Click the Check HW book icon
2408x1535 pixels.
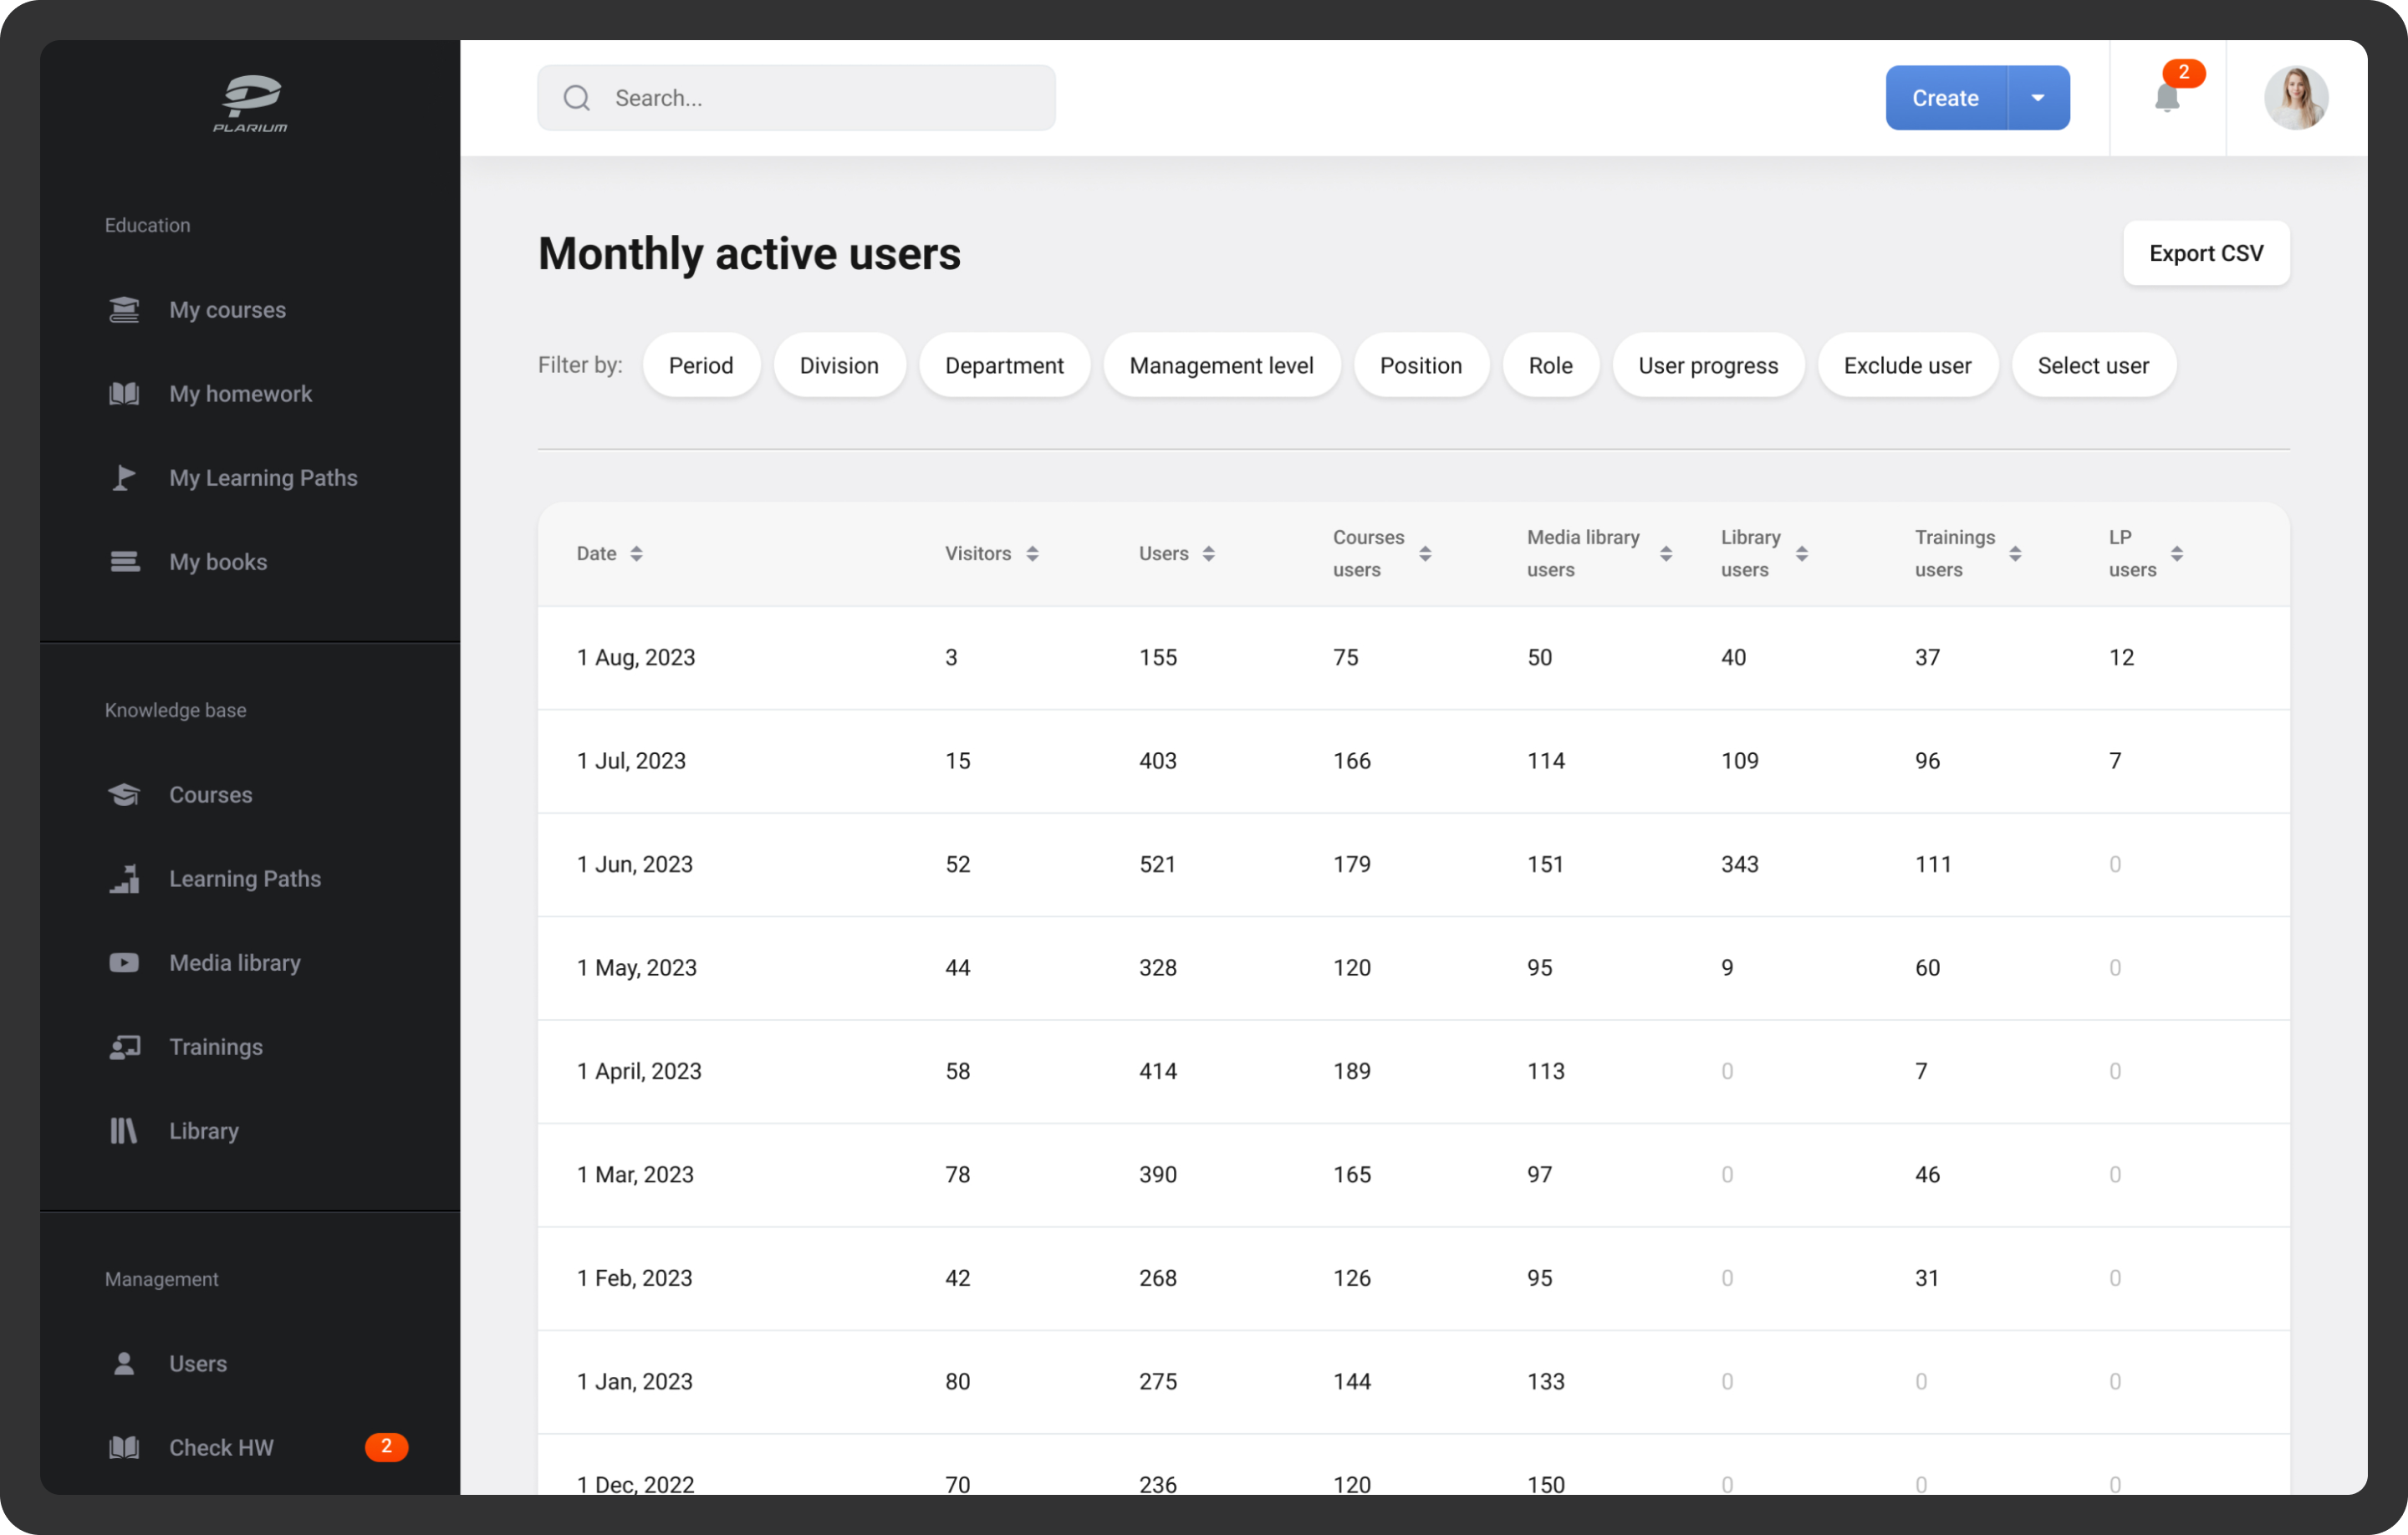pos(124,1448)
